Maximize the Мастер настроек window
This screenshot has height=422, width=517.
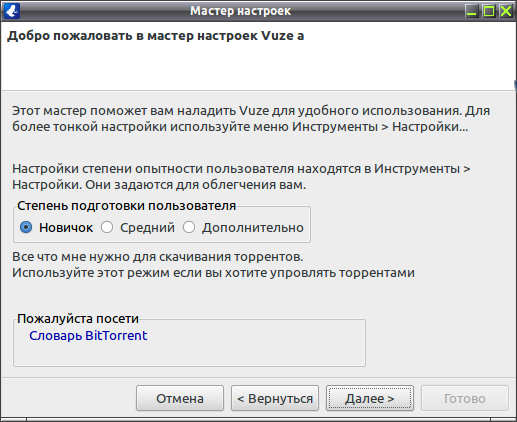489,11
